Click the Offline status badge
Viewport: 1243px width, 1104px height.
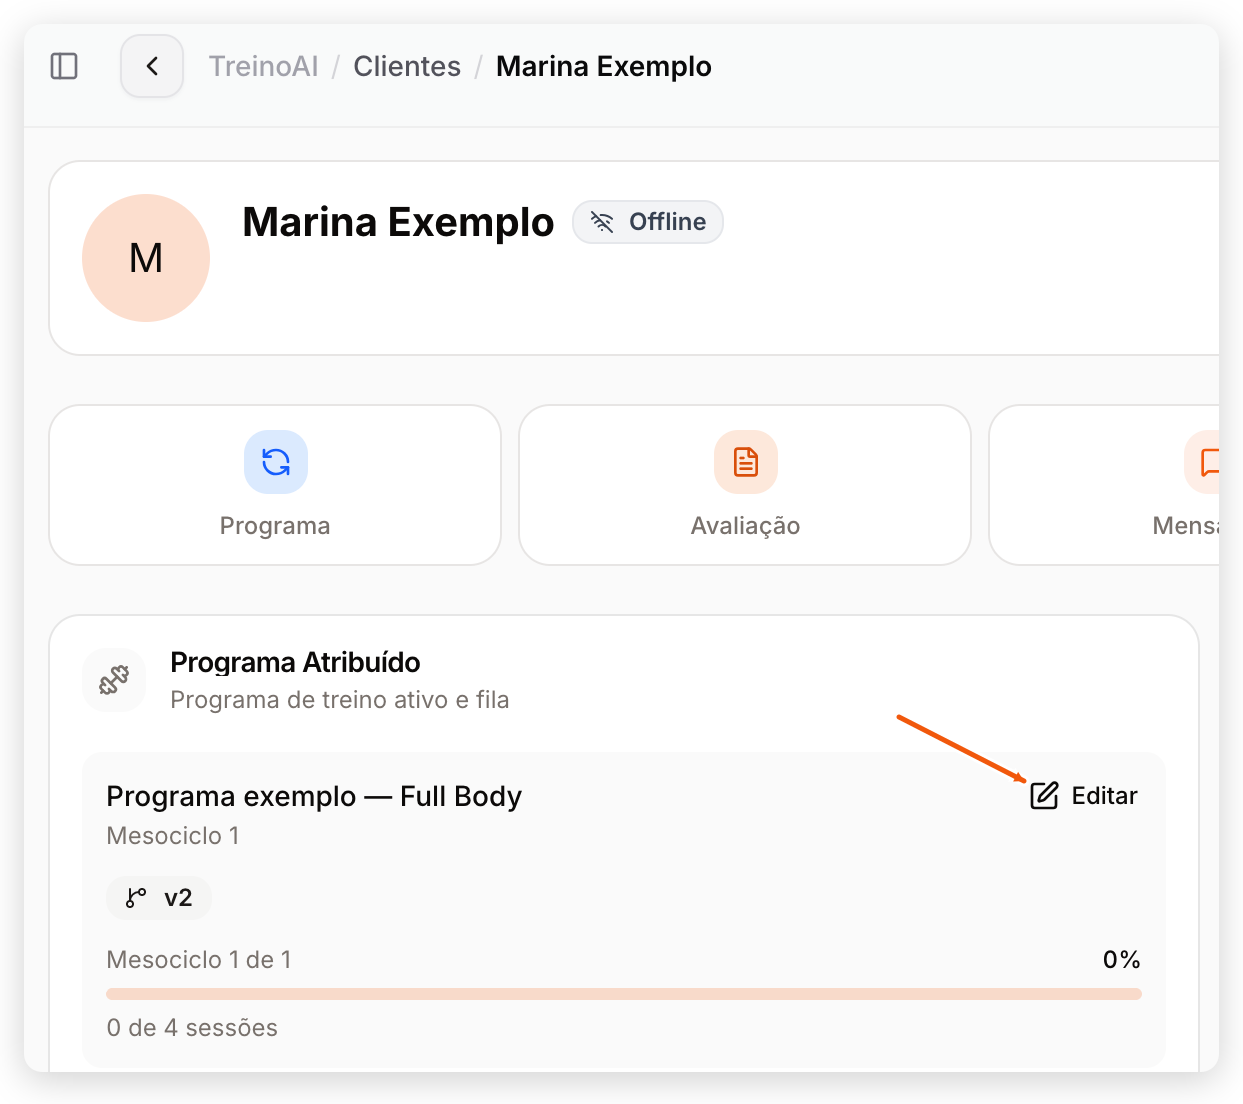pos(648,222)
